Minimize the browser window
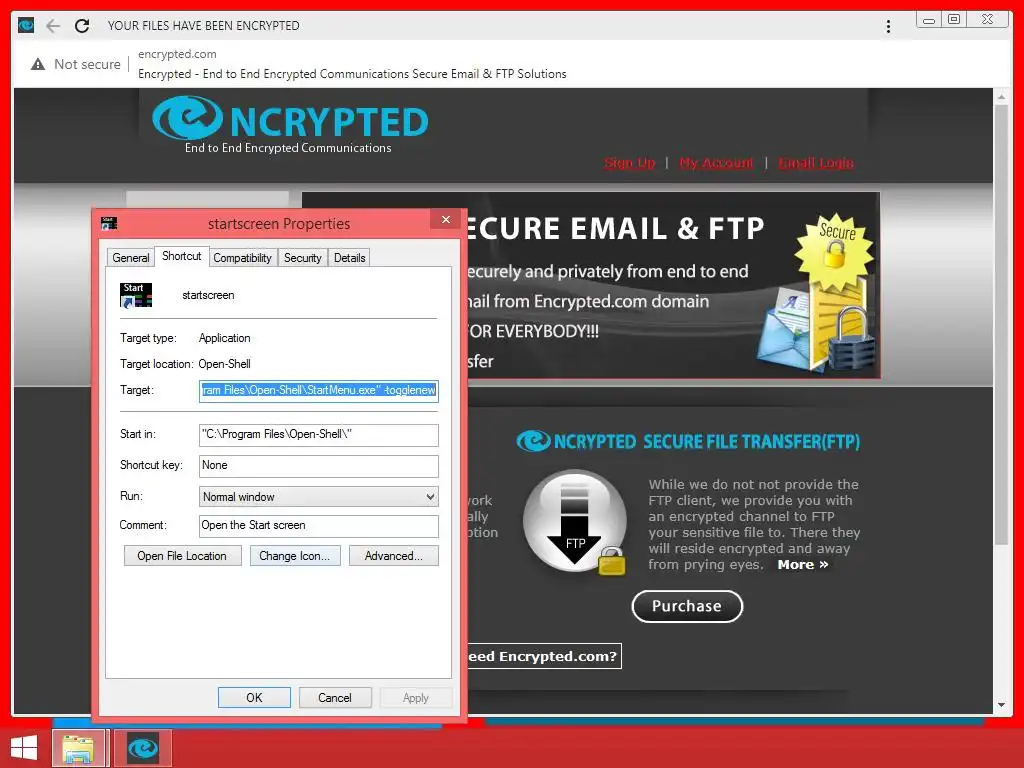Image resolution: width=1024 pixels, height=768 pixels. [929, 20]
